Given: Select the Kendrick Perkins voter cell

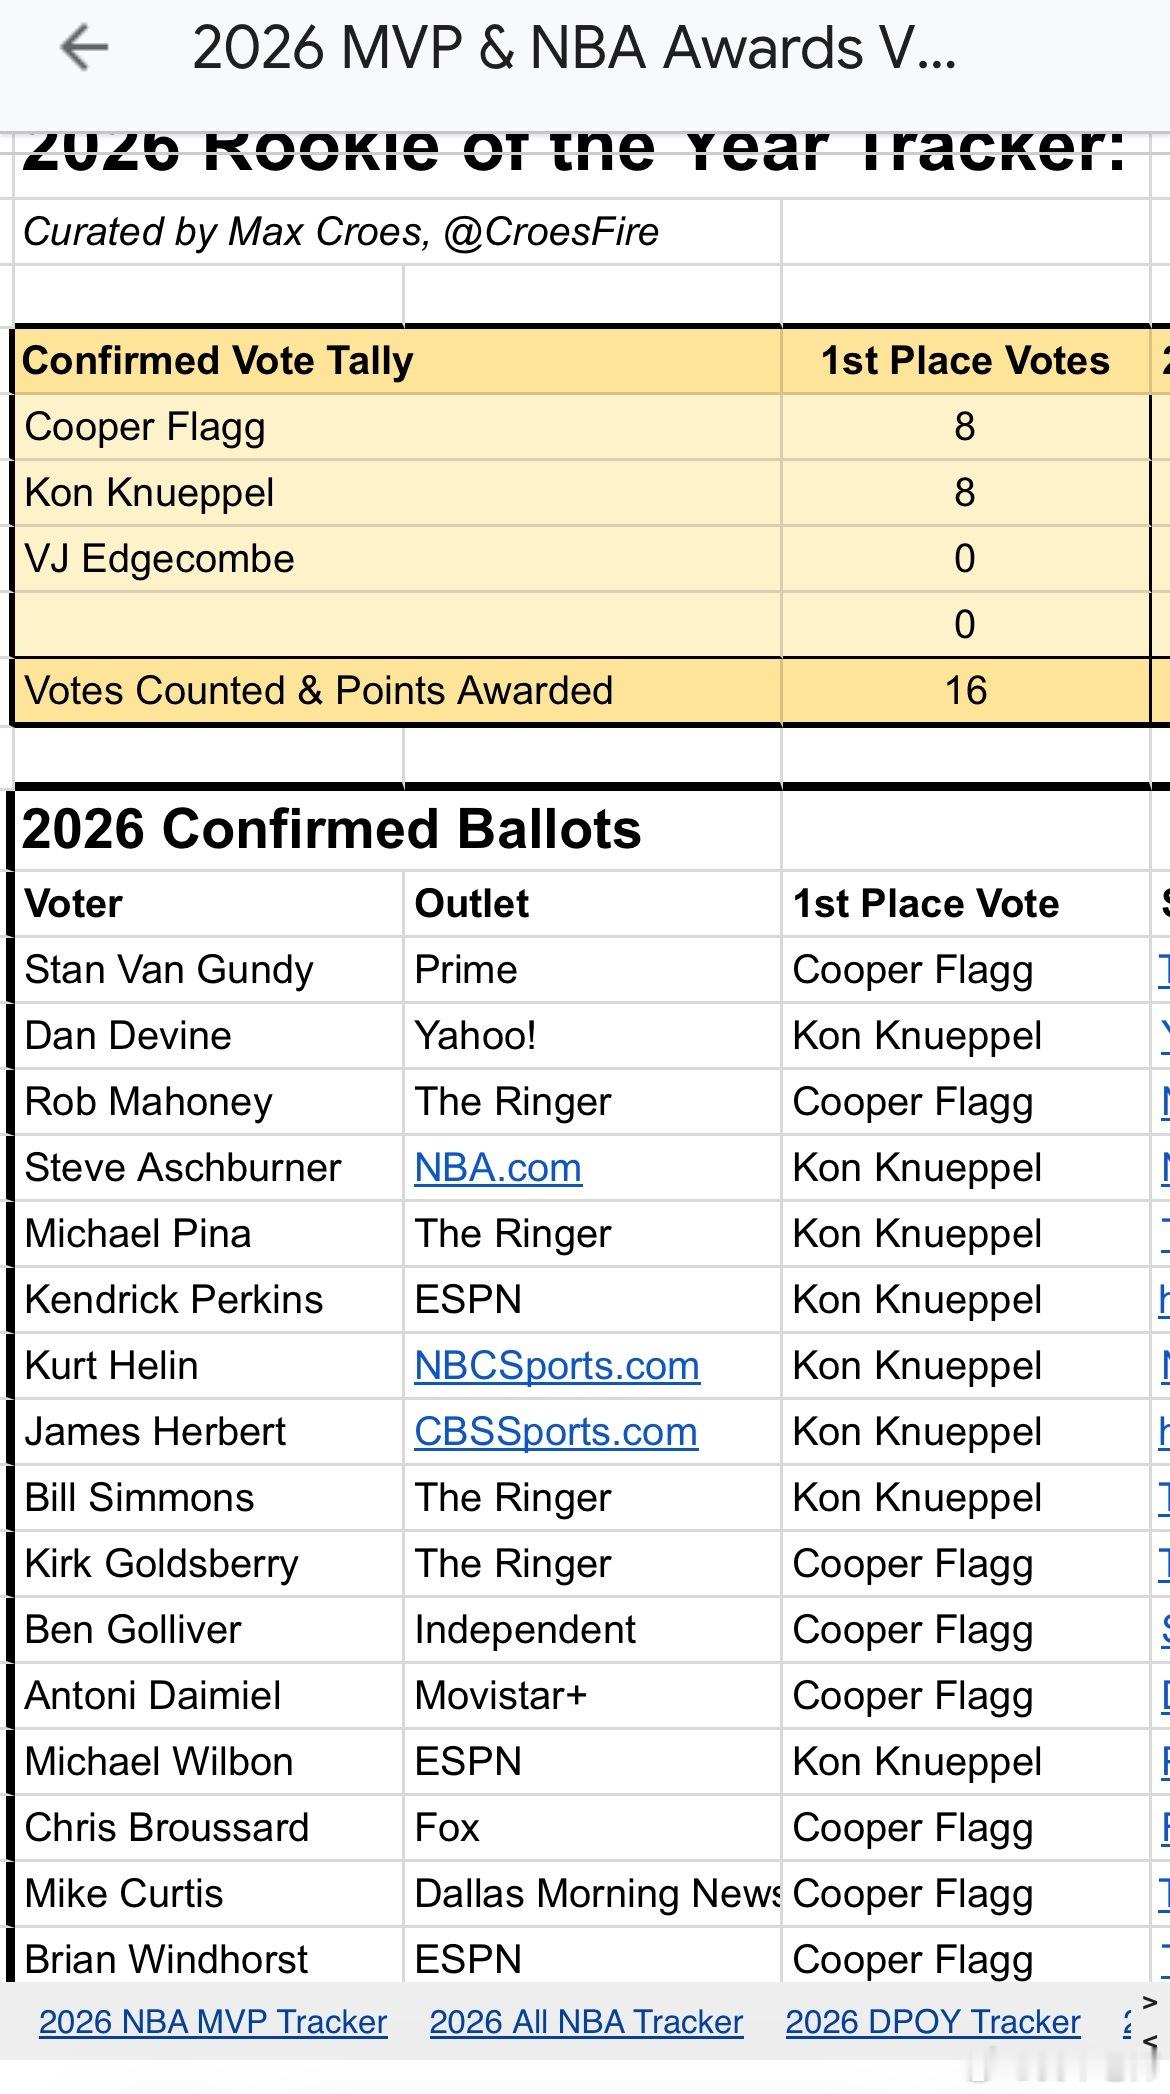Looking at the screenshot, I should [x=174, y=1300].
